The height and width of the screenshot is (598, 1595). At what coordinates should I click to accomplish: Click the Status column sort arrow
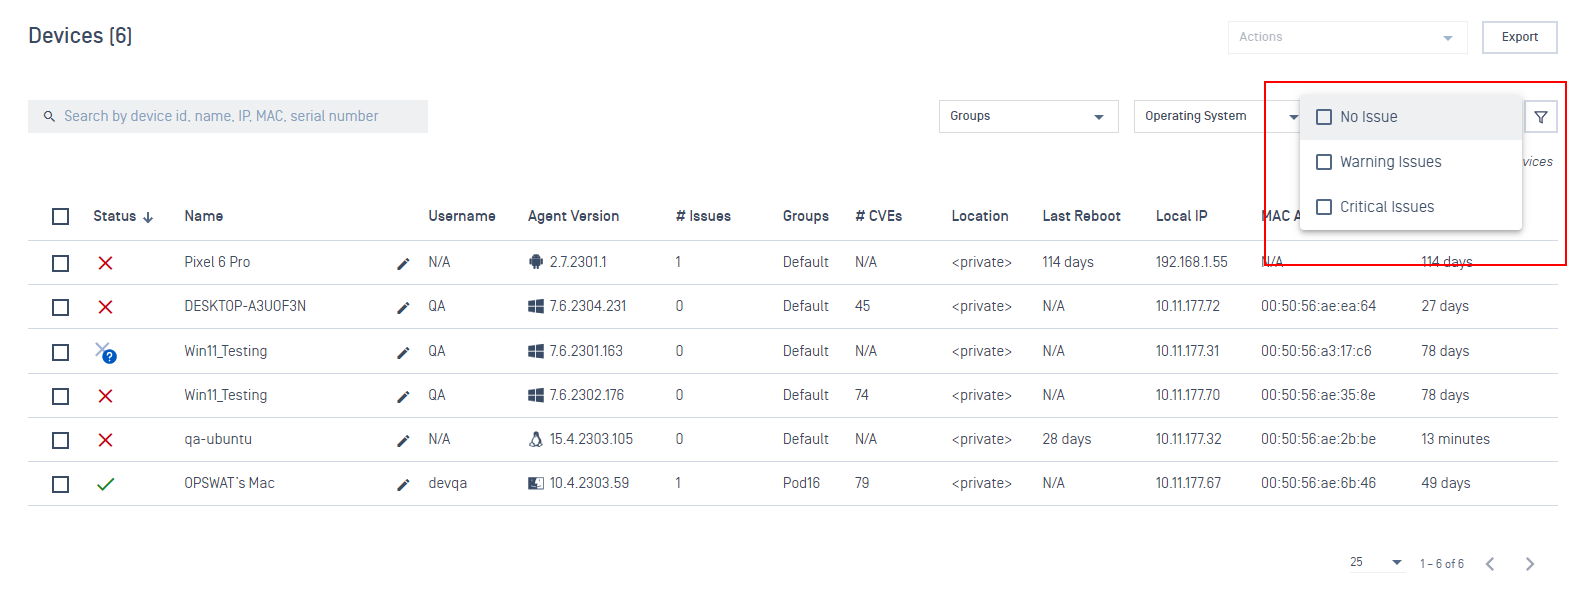148,217
